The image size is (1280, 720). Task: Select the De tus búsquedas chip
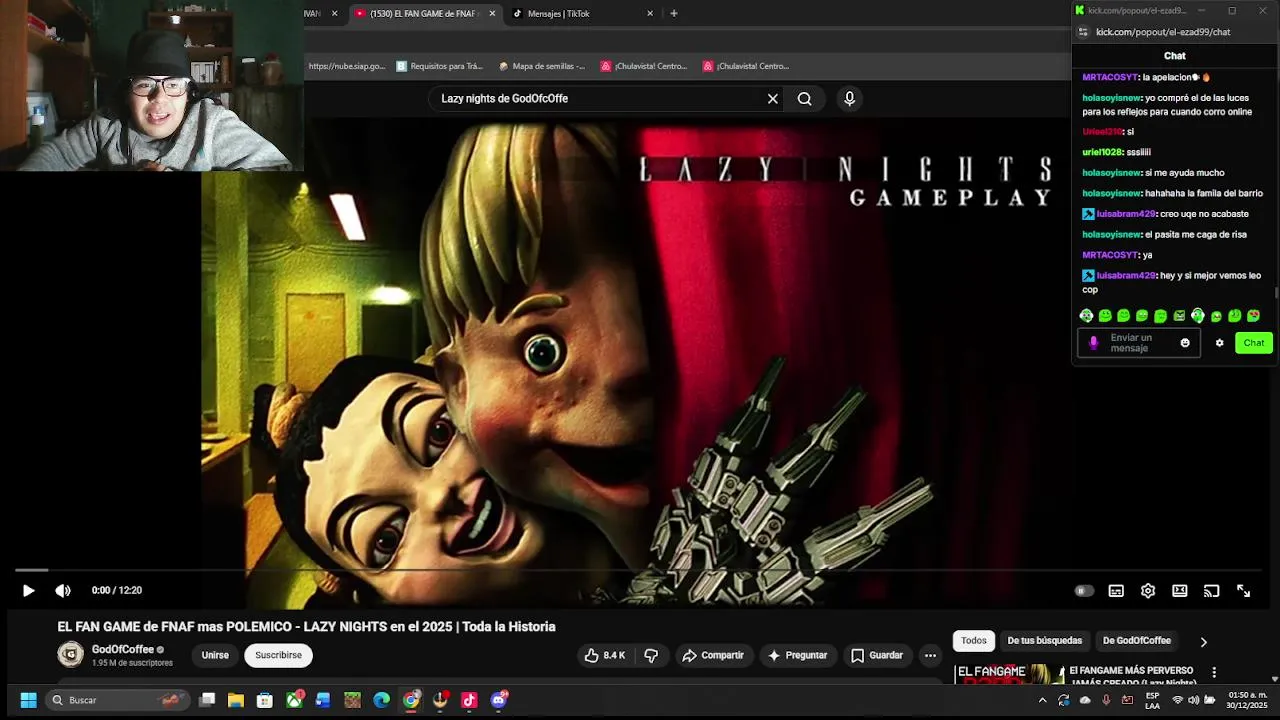point(1045,641)
